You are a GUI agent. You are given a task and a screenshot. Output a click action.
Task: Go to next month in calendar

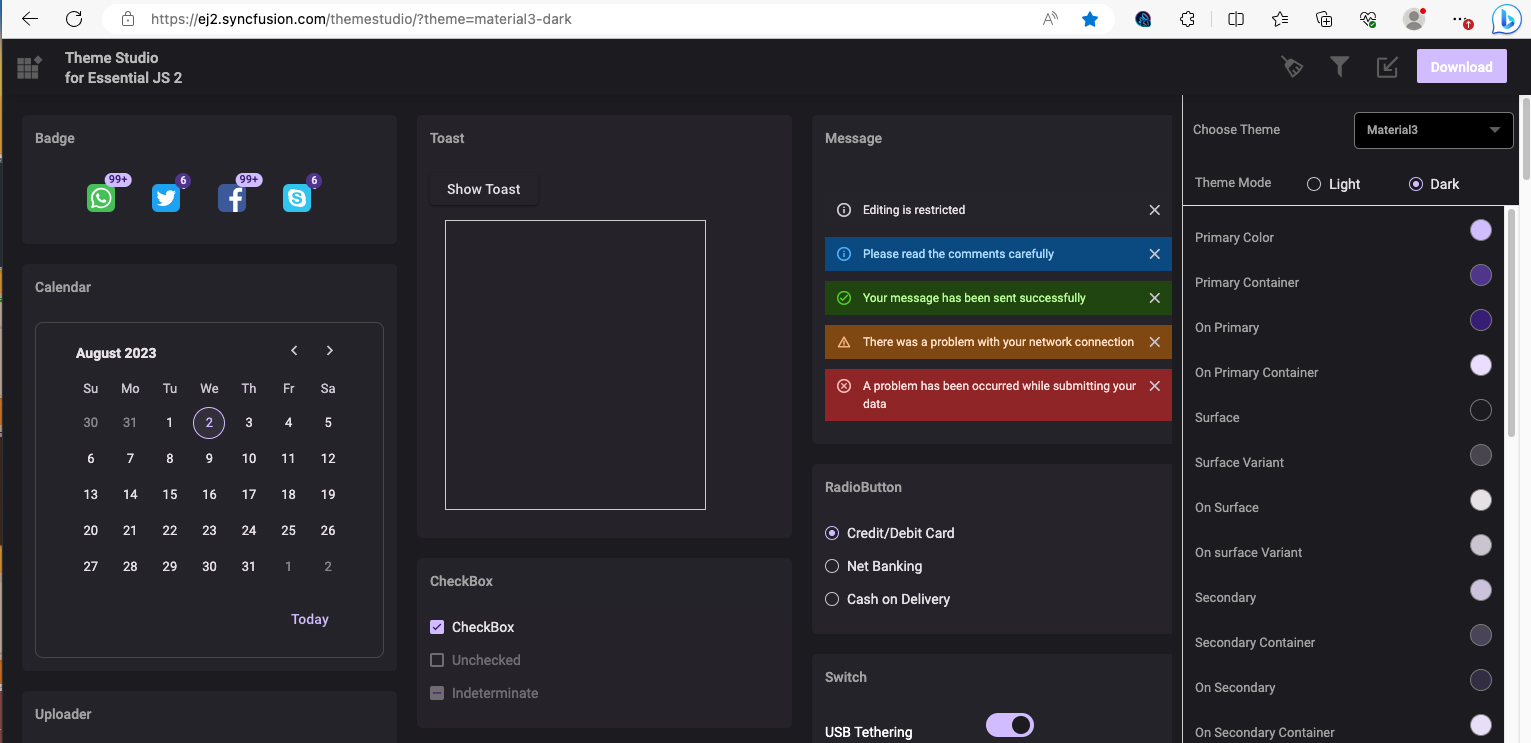coord(330,351)
